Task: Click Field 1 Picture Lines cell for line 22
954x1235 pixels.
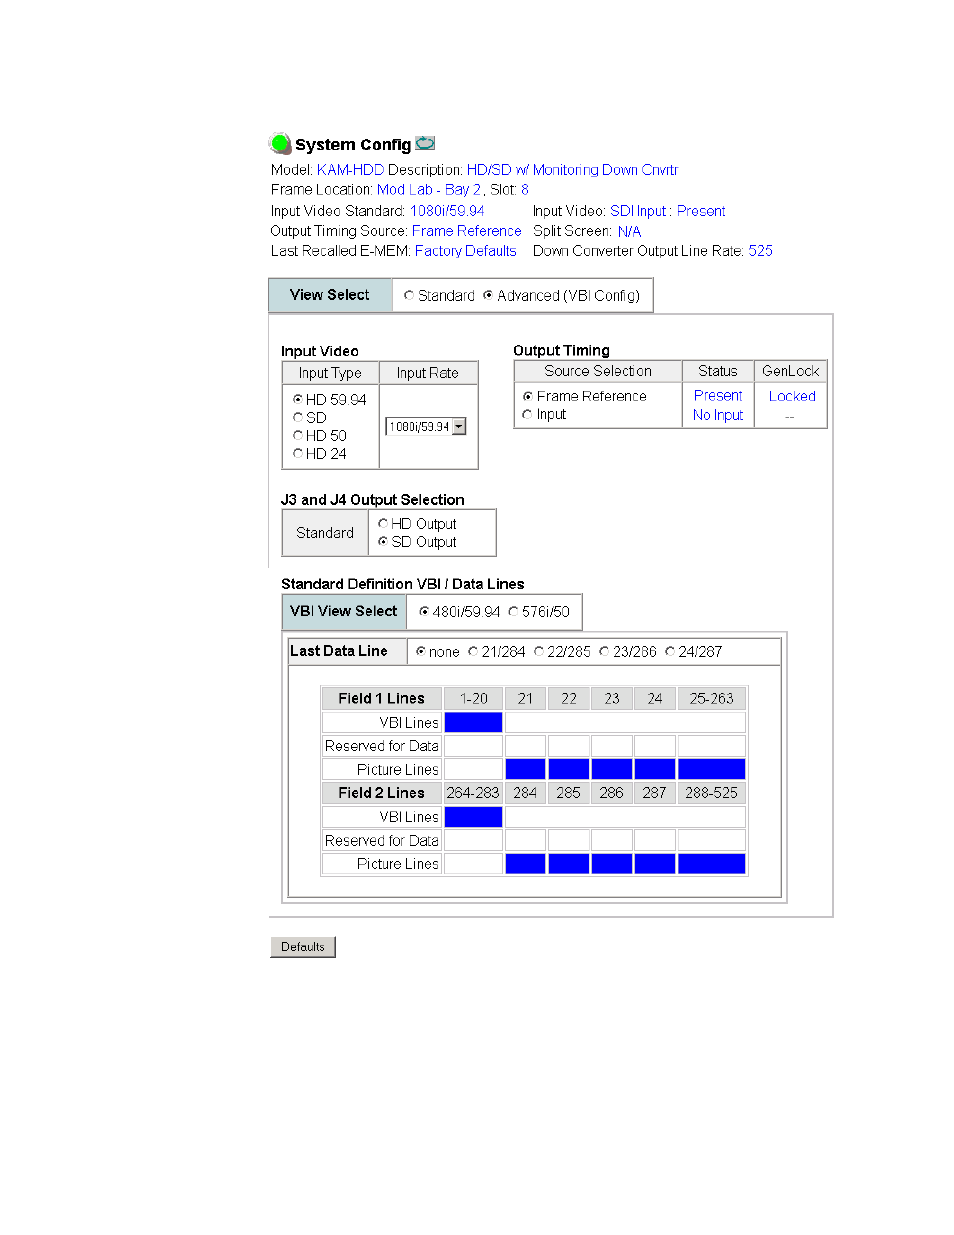Action: coord(568,769)
